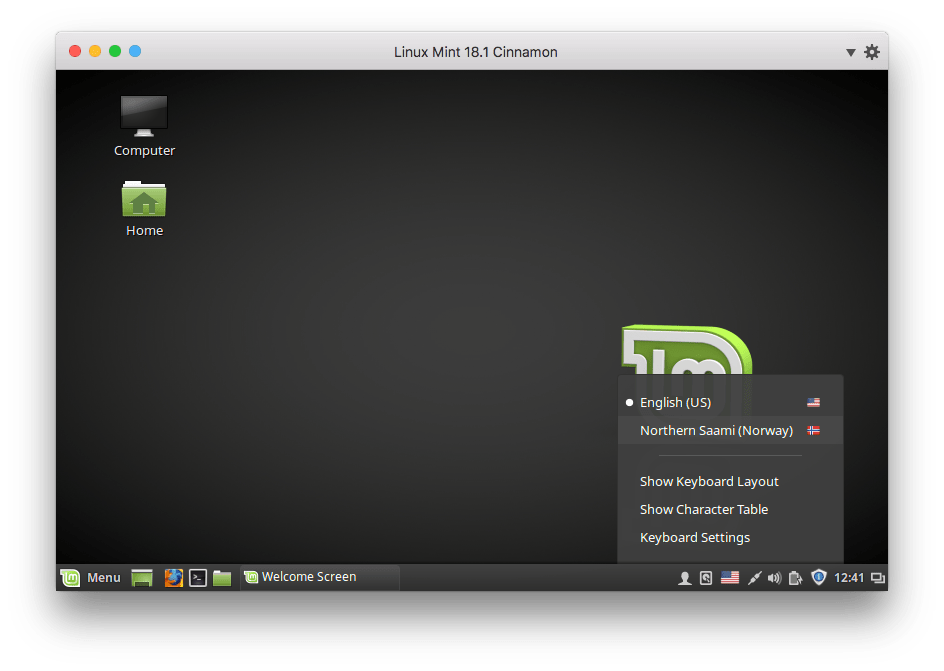Open the removable drives tray icon
Screen dimensions: 944x671
pyautogui.click(x=705, y=577)
